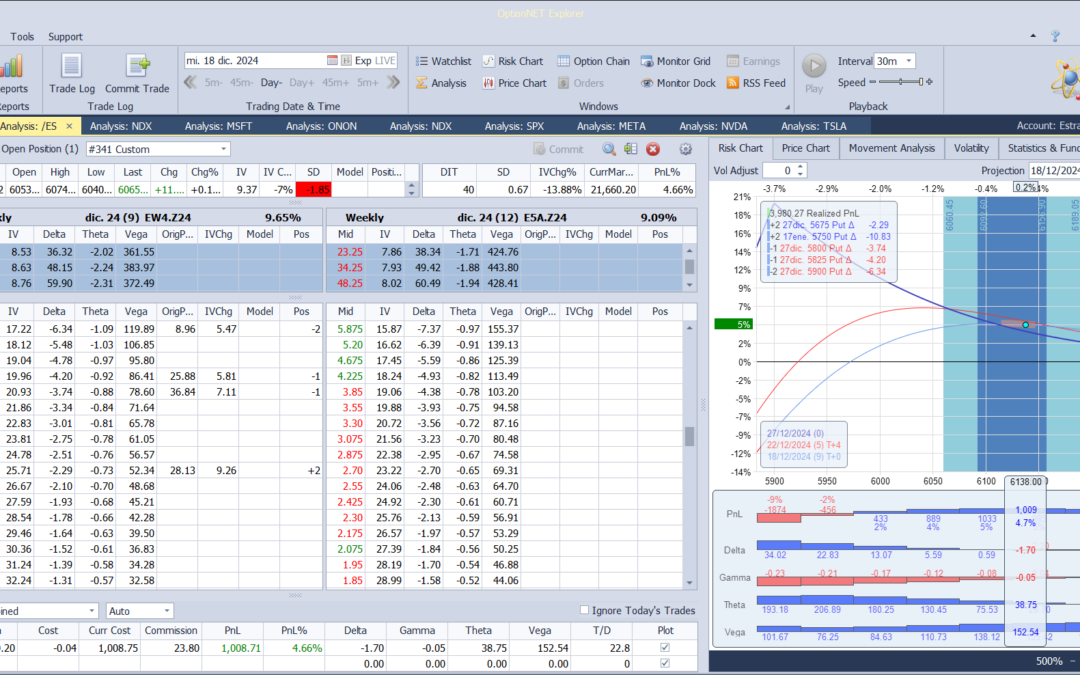The image size is (1080, 675).
Task: Click the 45m+ time step button
Action: (x=335, y=83)
